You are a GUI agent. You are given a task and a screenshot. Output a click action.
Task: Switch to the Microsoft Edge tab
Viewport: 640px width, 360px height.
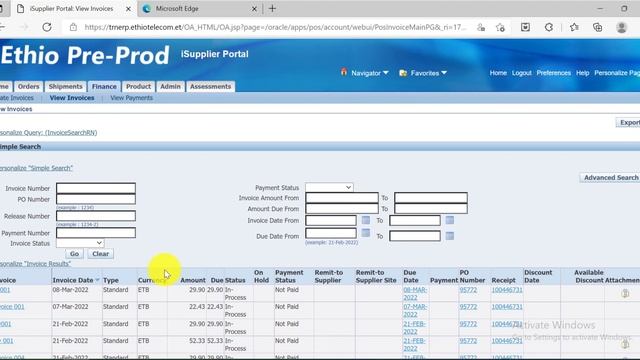click(x=200, y=9)
